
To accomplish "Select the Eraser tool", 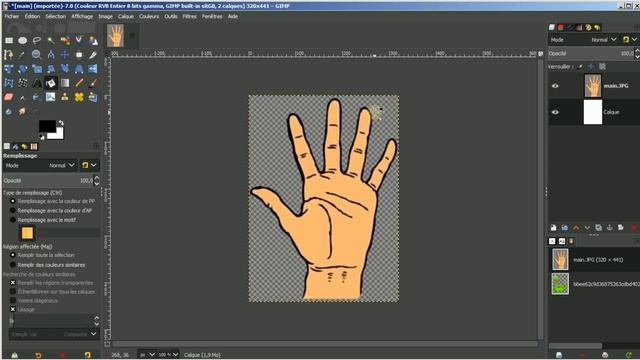I will tap(9, 97).
